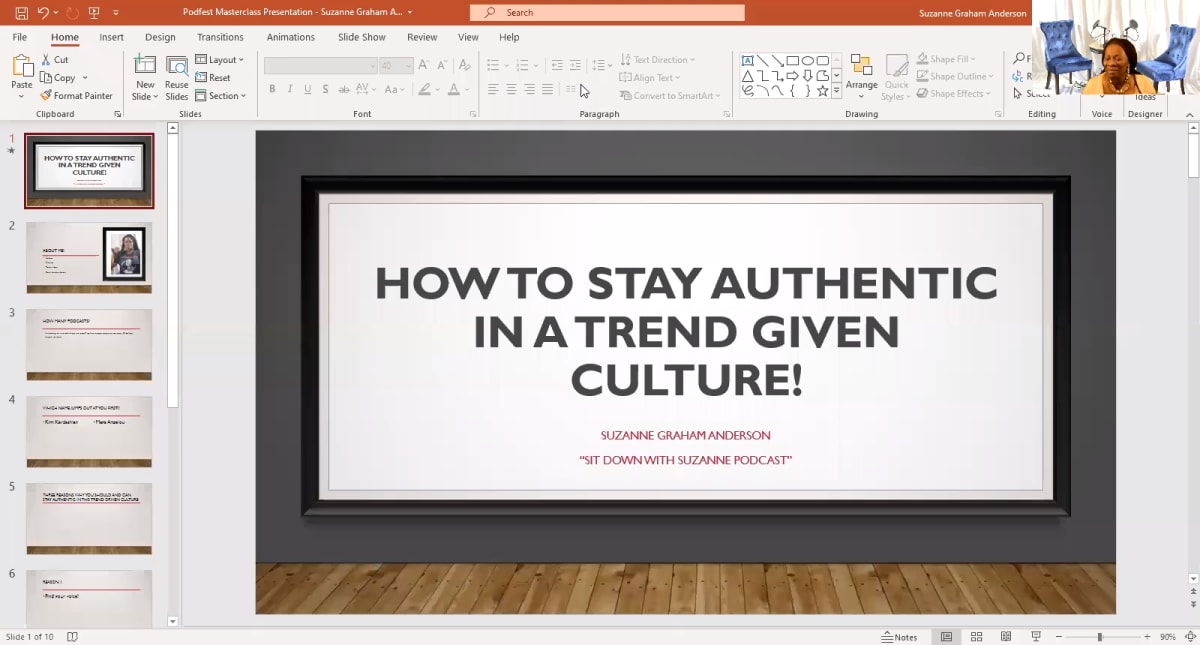Select slide 4 thumbnail in the pane
The image size is (1200, 645).
(89, 432)
